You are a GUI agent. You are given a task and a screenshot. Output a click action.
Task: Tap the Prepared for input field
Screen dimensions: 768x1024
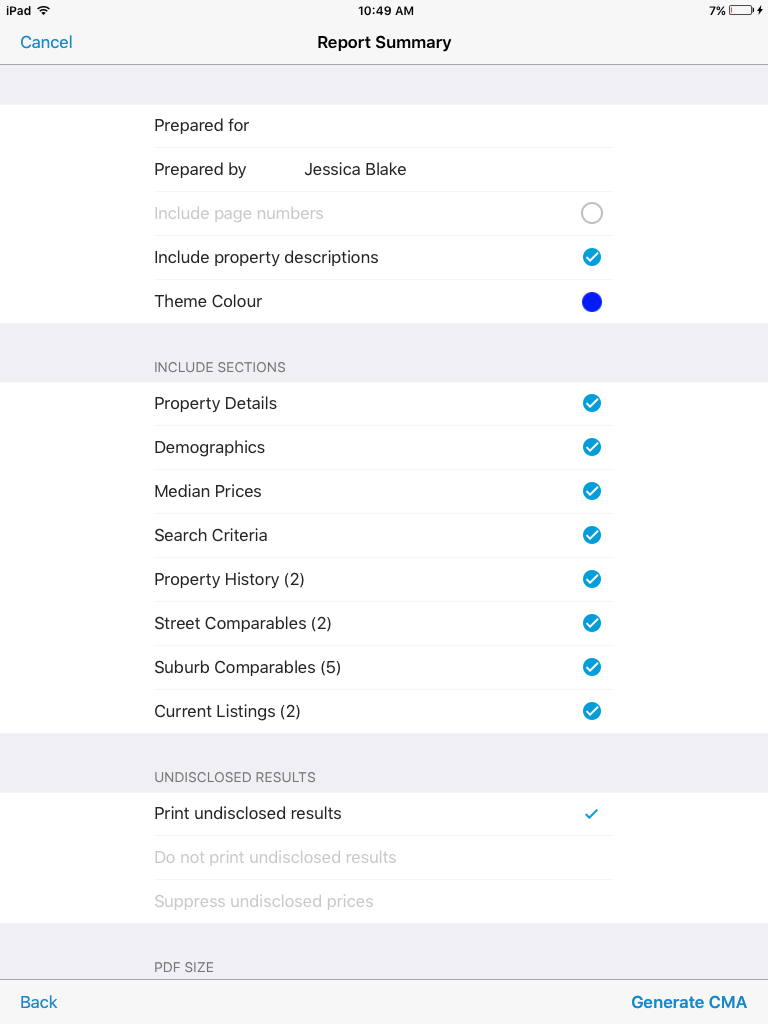450,126
